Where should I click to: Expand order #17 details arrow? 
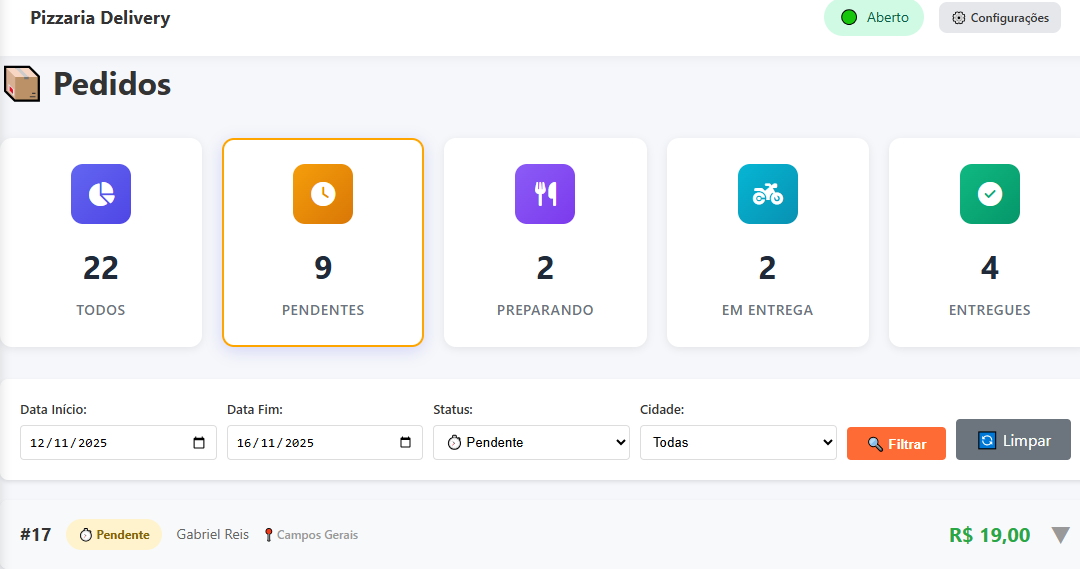[x=1060, y=535]
